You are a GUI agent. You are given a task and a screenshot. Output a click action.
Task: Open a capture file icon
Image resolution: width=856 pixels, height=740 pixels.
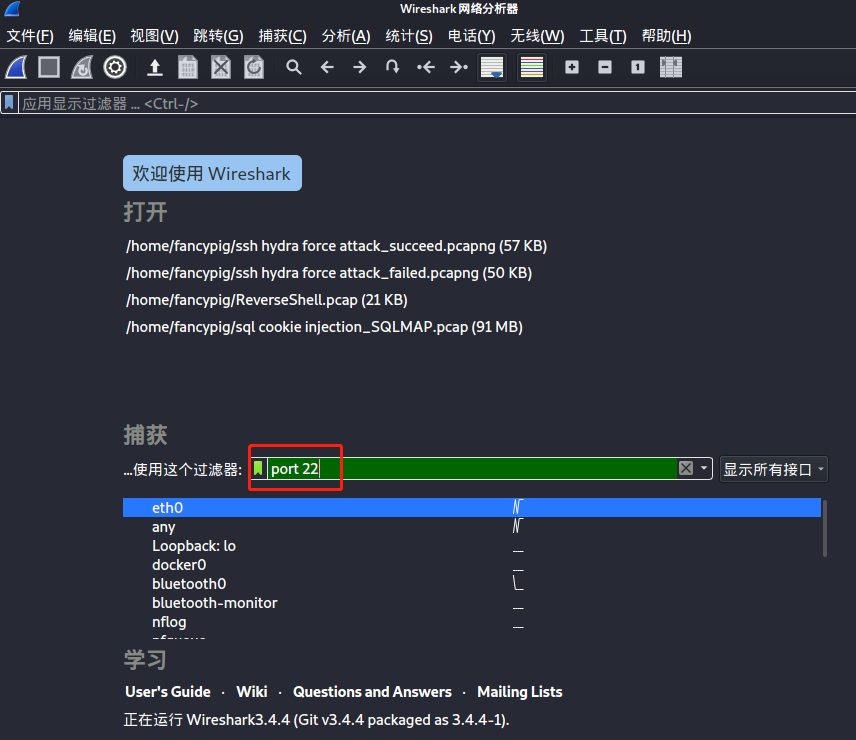click(x=155, y=68)
